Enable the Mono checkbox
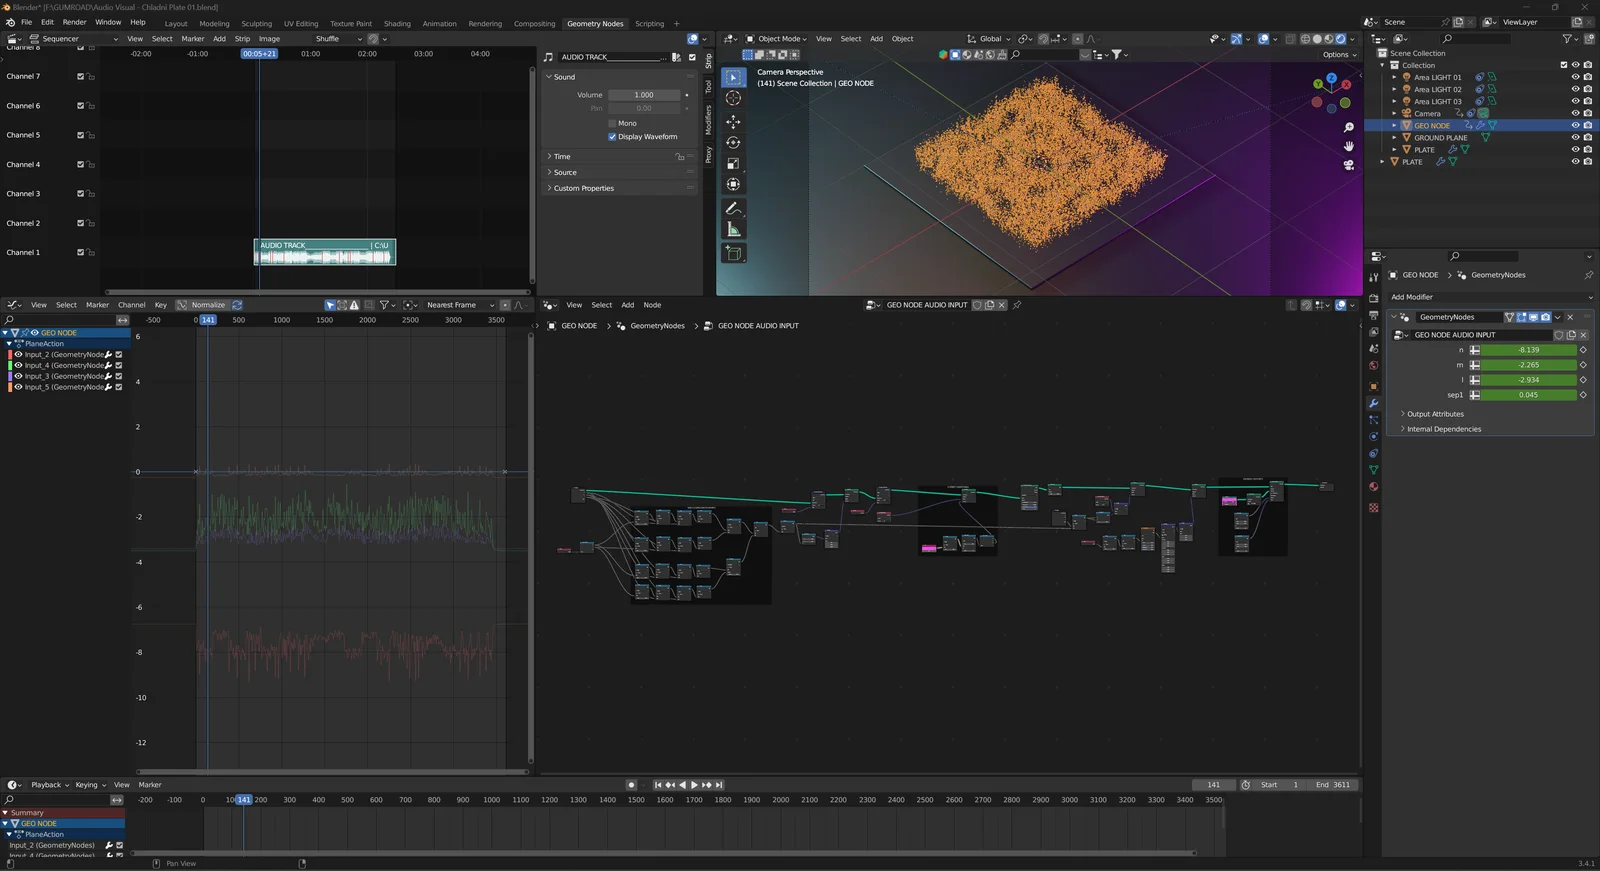This screenshot has height=871, width=1600. tap(612, 123)
